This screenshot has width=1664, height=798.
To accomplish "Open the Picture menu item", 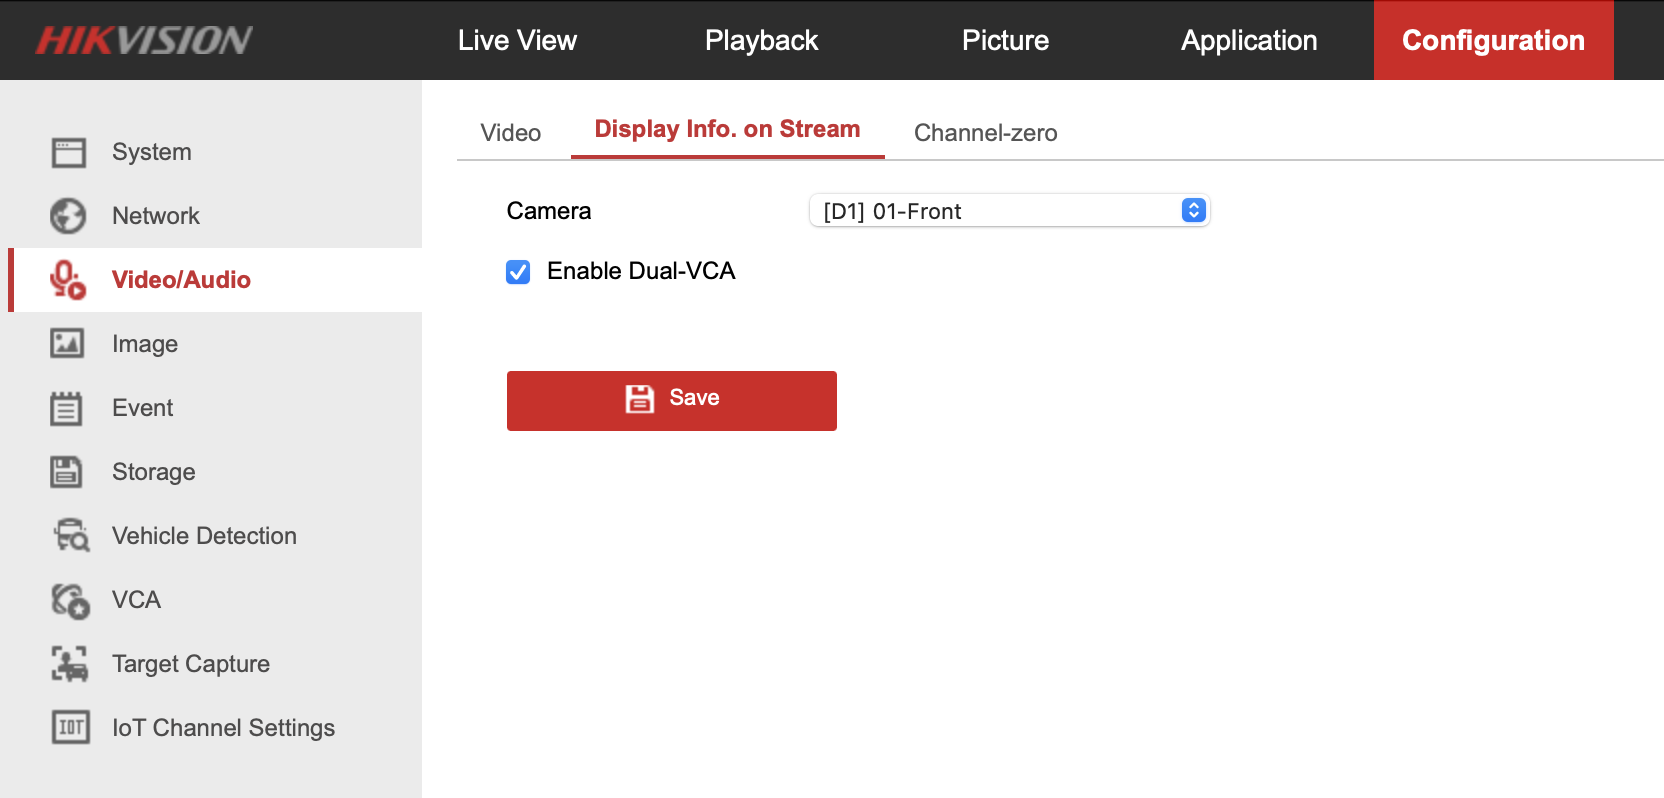I will coord(1005,40).
